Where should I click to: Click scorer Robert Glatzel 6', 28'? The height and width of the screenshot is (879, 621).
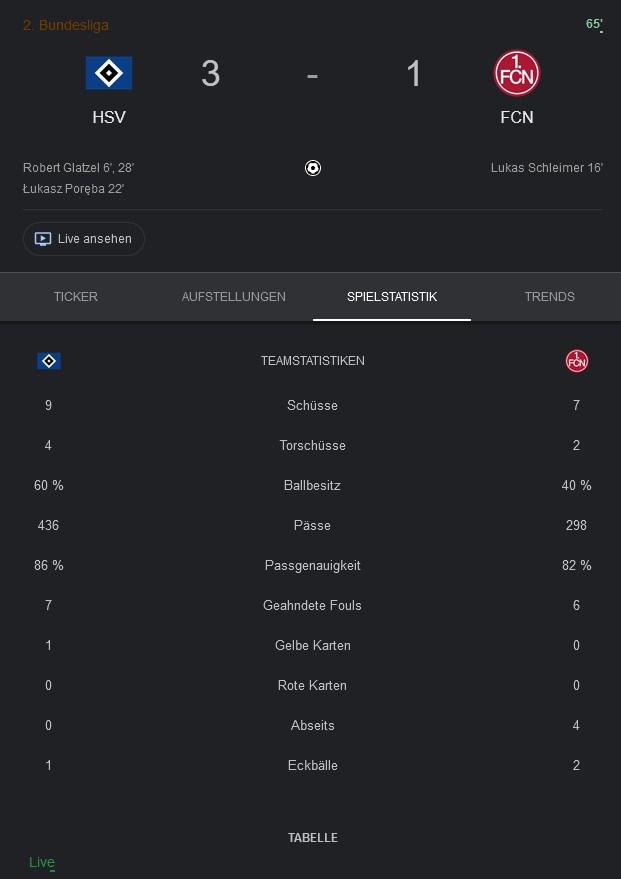tap(78, 168)
